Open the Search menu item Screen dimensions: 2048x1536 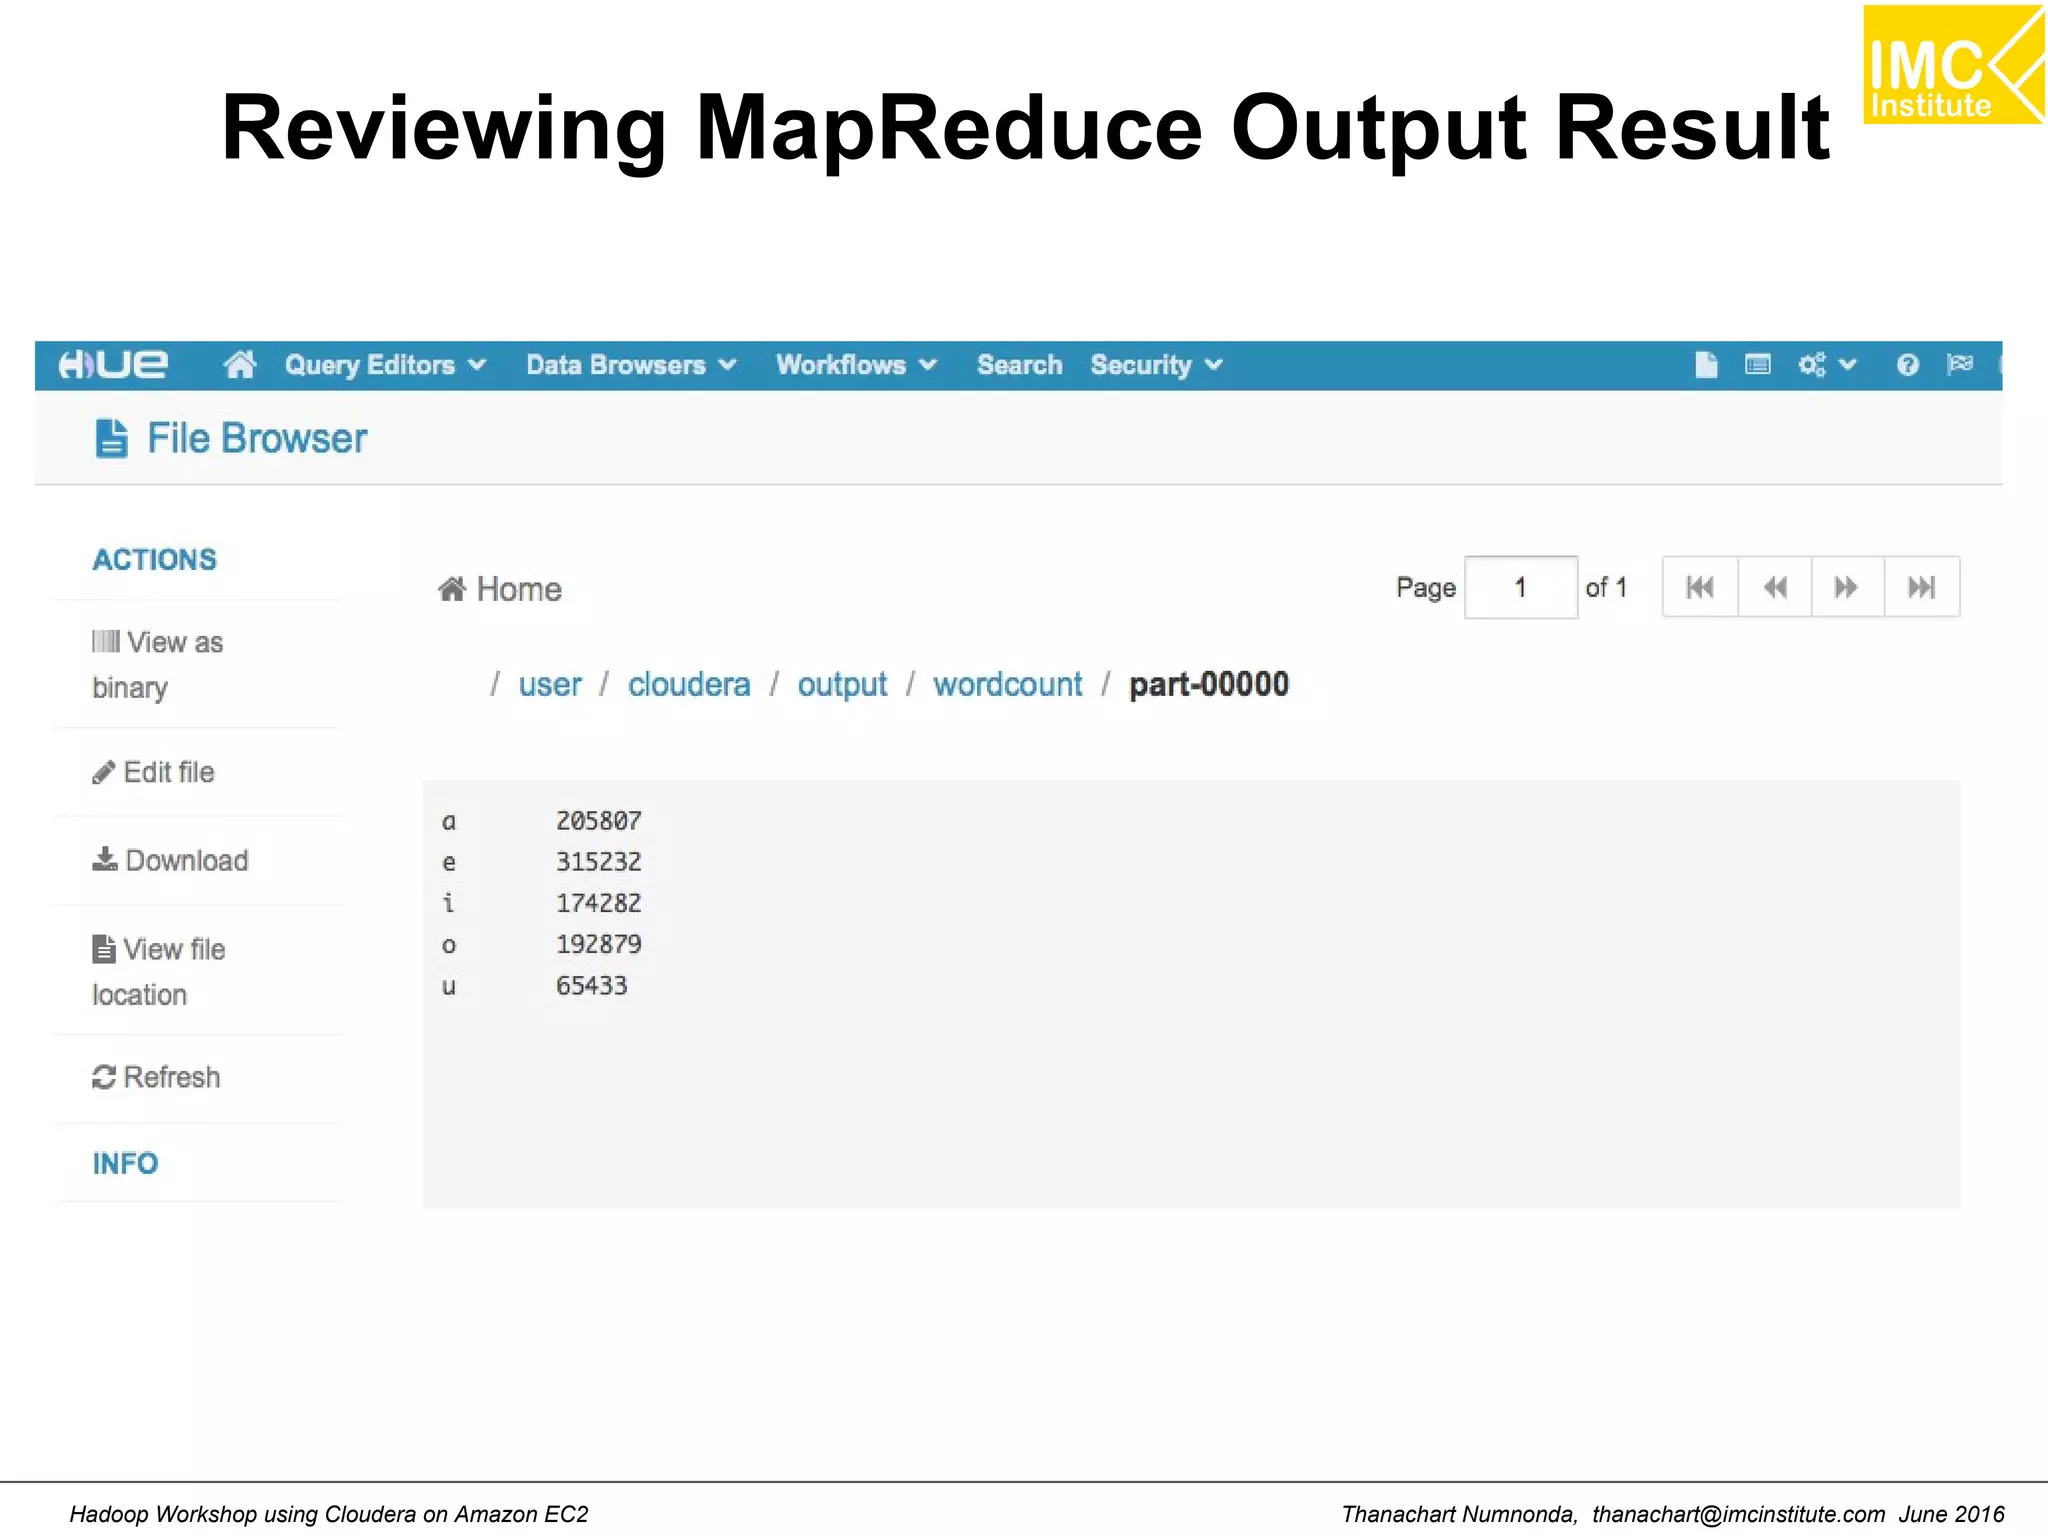[1019, 365]
